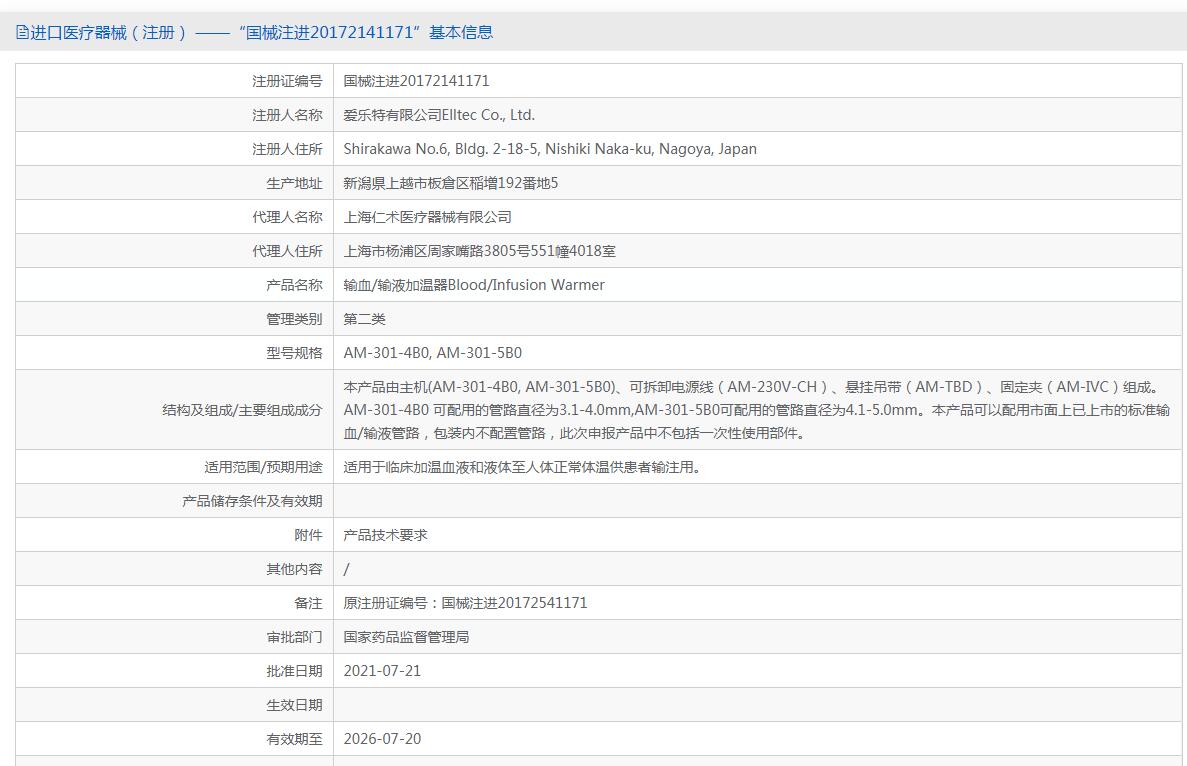The height and width of the screenshot is (766, 1187).
Task: Click the 生效日期 label
Action: click(294, 705)
